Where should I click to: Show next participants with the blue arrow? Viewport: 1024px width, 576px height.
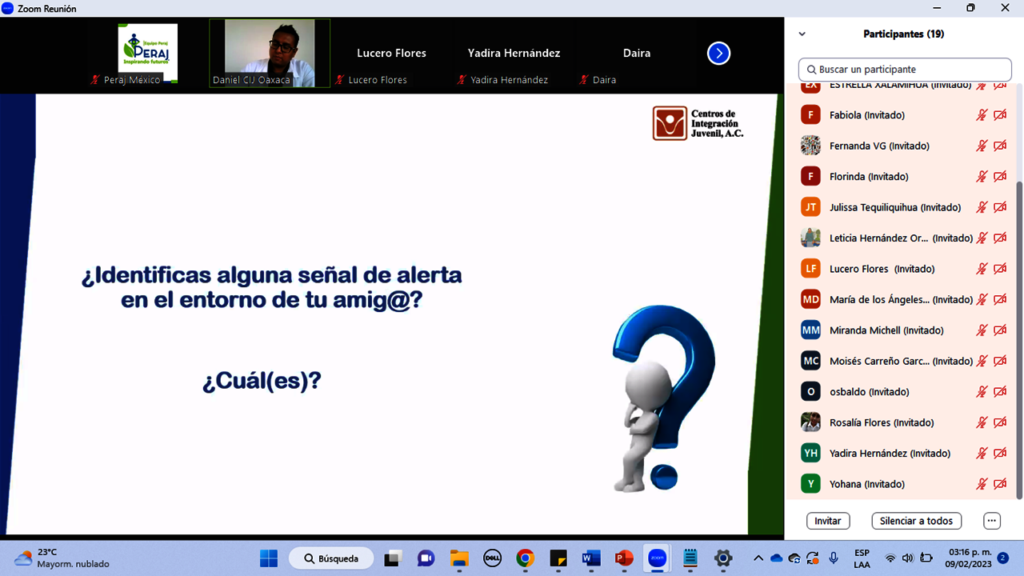click(x=718, y=54)
